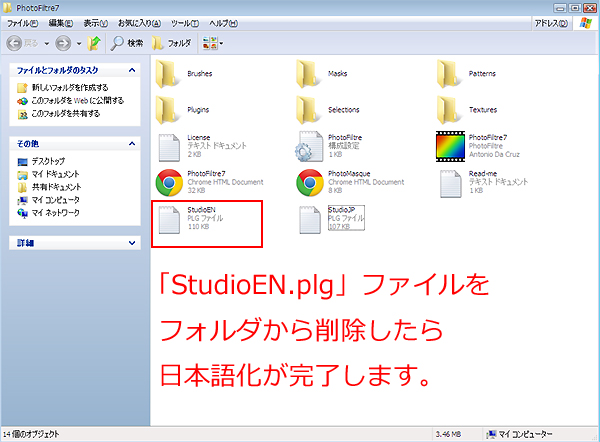Click the StudioJP file name label
The image size is (600, 442).
342,210
